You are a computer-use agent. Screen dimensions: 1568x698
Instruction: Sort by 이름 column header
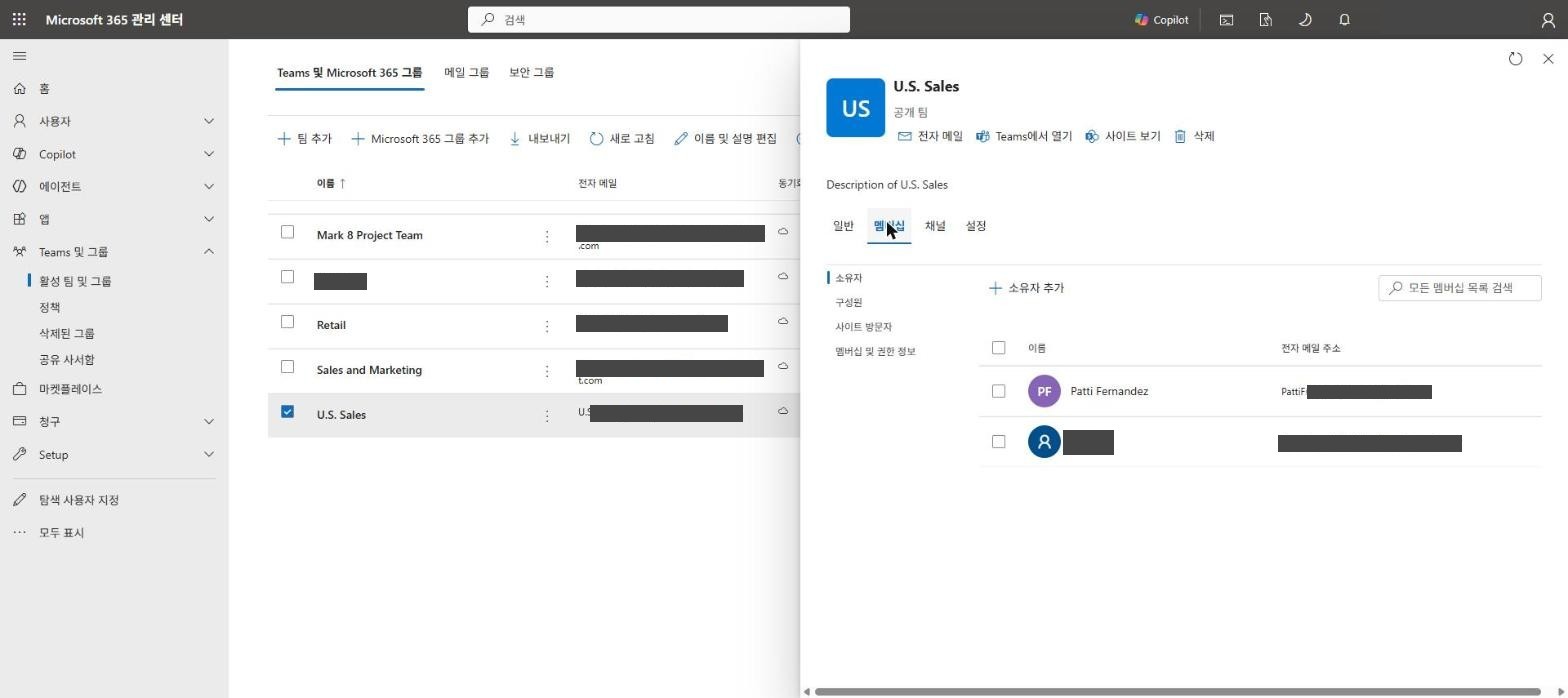coord(331,183)
